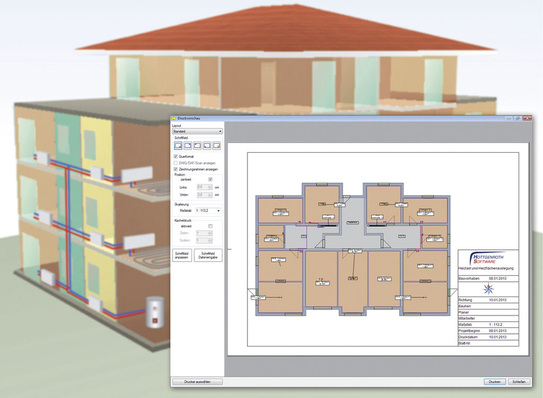
Task: Toggle the Zeichnungsrahmen anzeigen checkbox
Action: tap(176, 169)
